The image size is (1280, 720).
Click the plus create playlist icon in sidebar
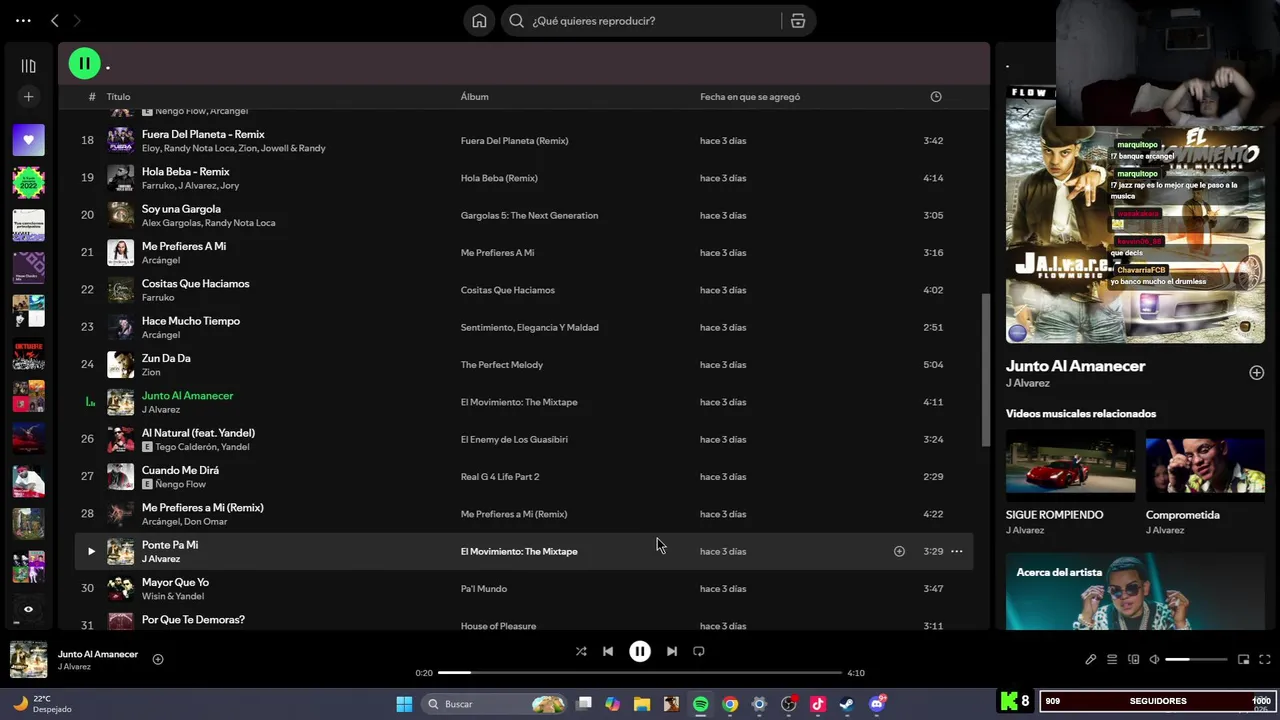tap(28, 97)
